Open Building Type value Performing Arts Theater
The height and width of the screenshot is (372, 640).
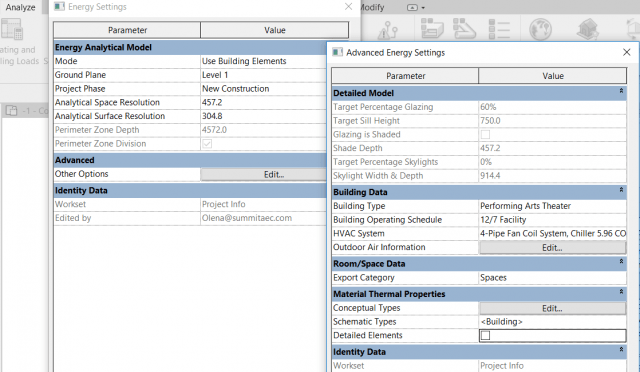pyautogui.click(x=552, y=206)
